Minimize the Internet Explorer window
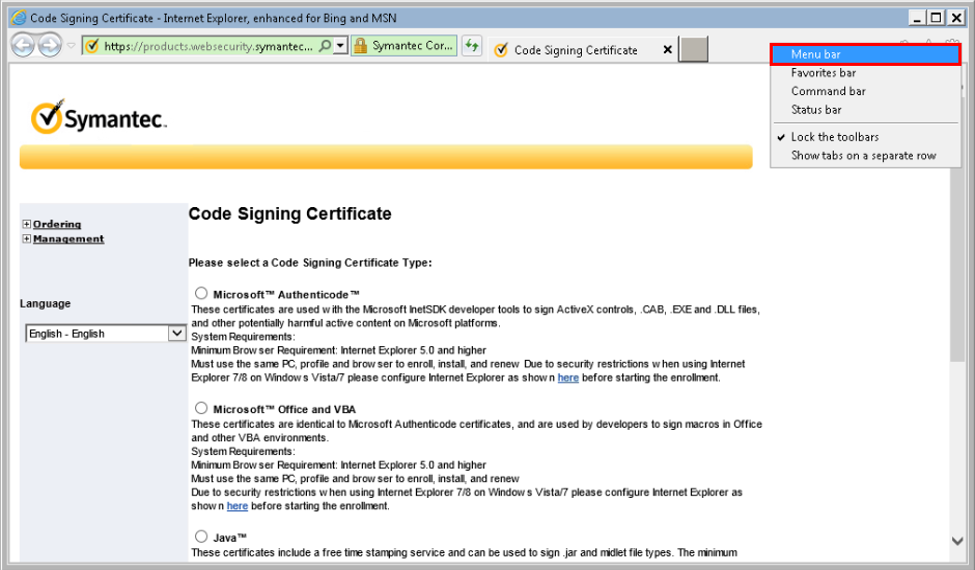This screenshot has width=975, height=570. click(917, 18)
